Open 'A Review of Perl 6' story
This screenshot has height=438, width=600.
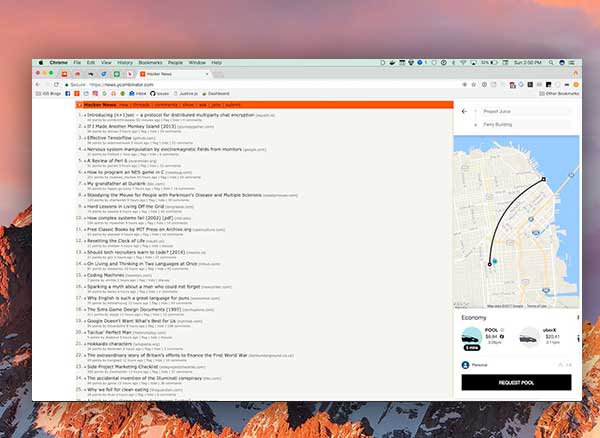pos(107,161)
